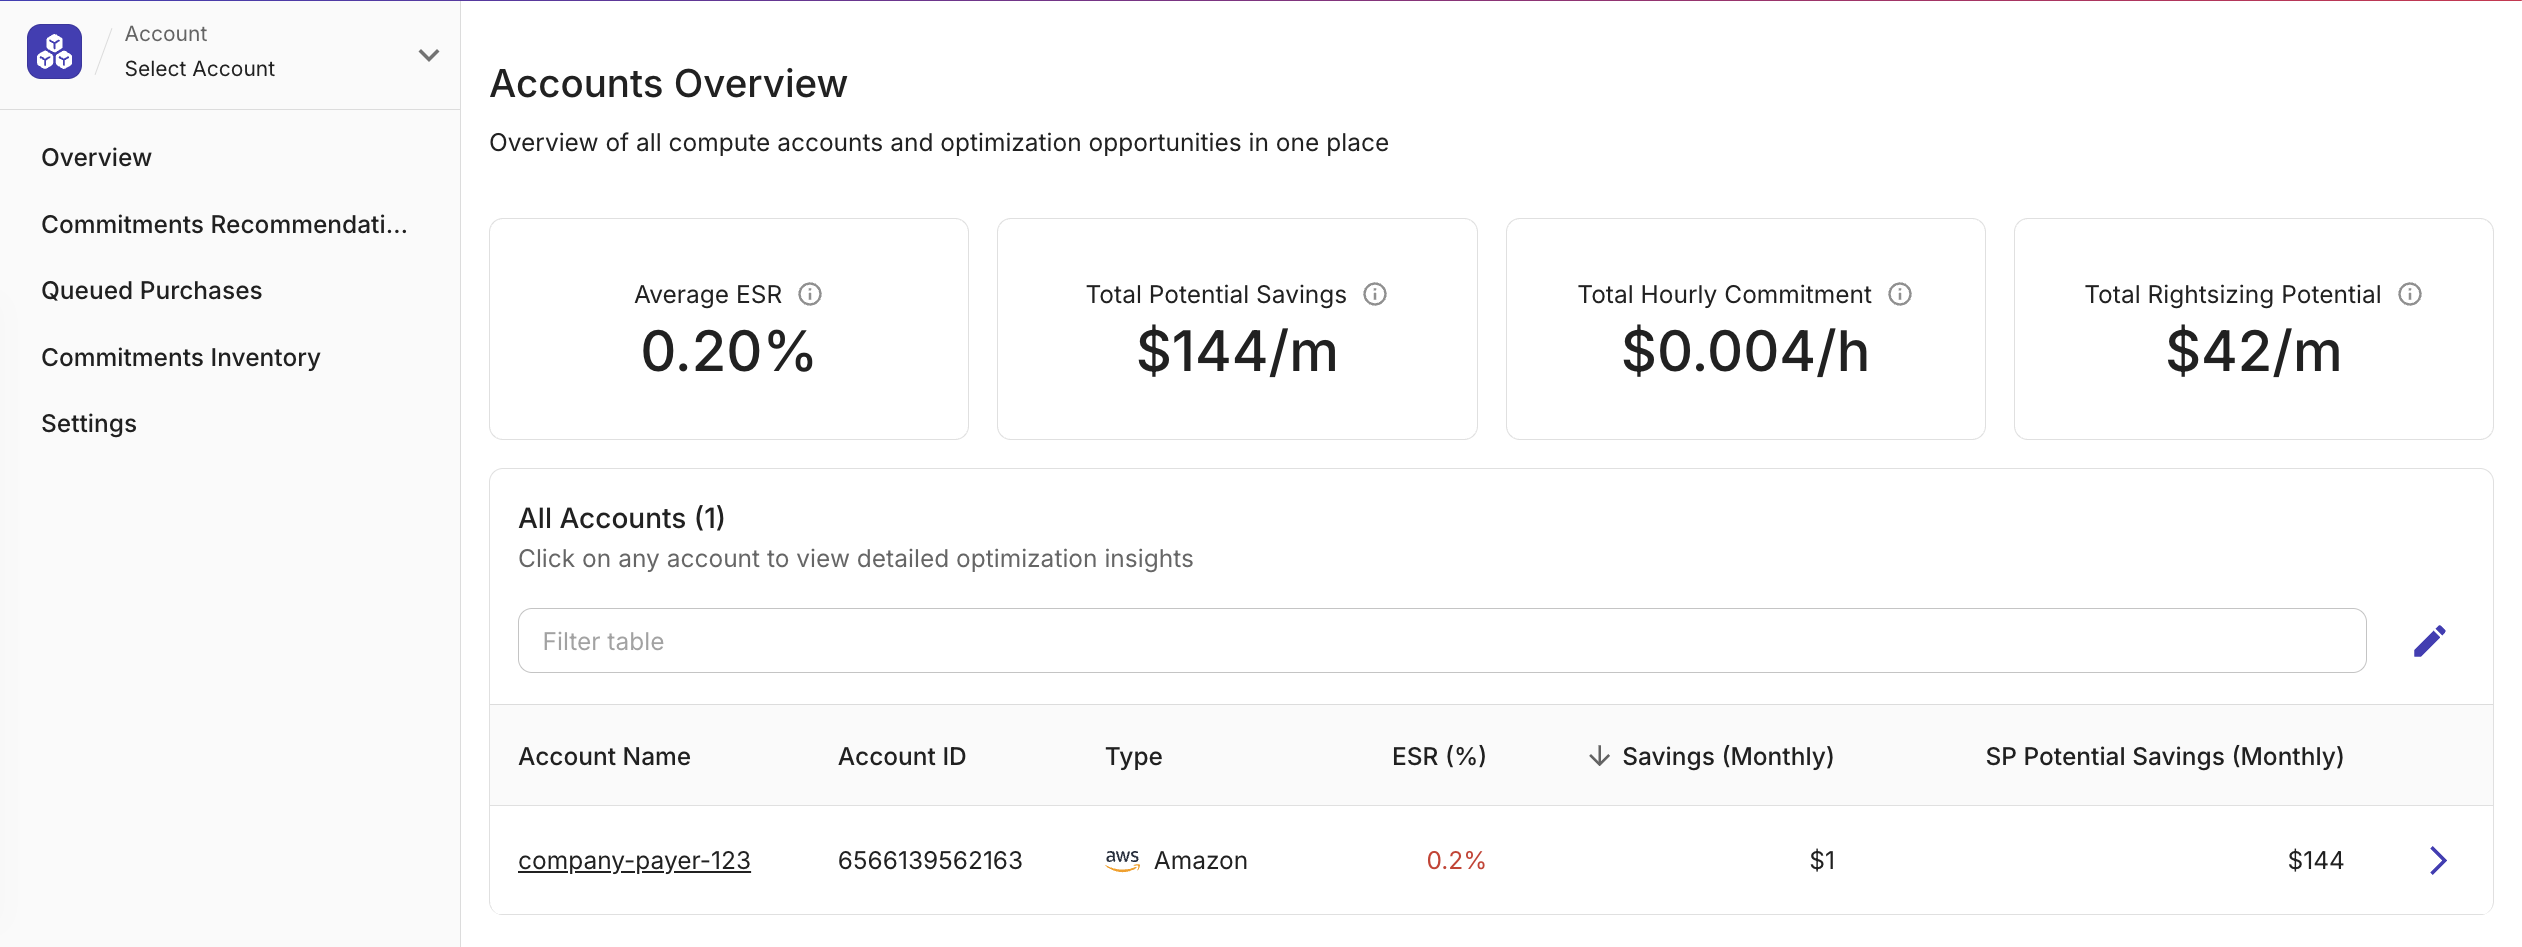Click the Total Rightsizing Potential info icon
The width and height of the screenshot is (2522, 947).
tap(2411, 294)
